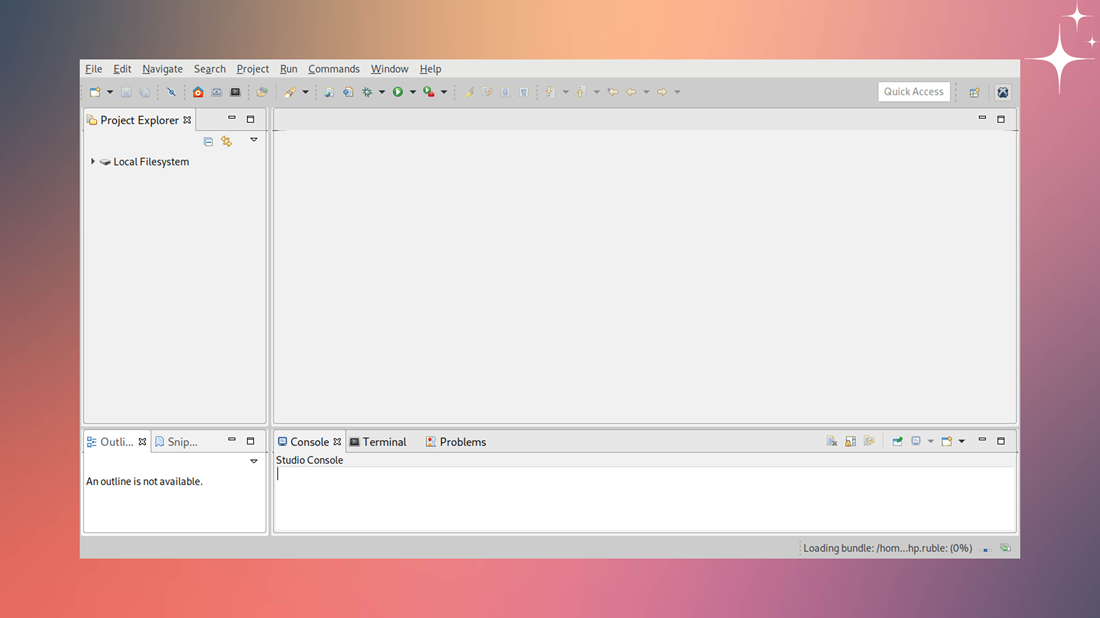The image size is (1100, 618).
Task: Toggle the Pin Console icon
Action: coord(897,441)
